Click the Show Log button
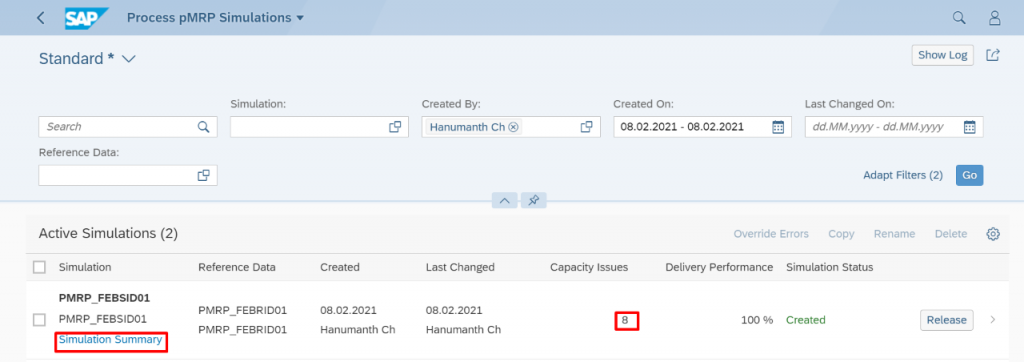 942,56
